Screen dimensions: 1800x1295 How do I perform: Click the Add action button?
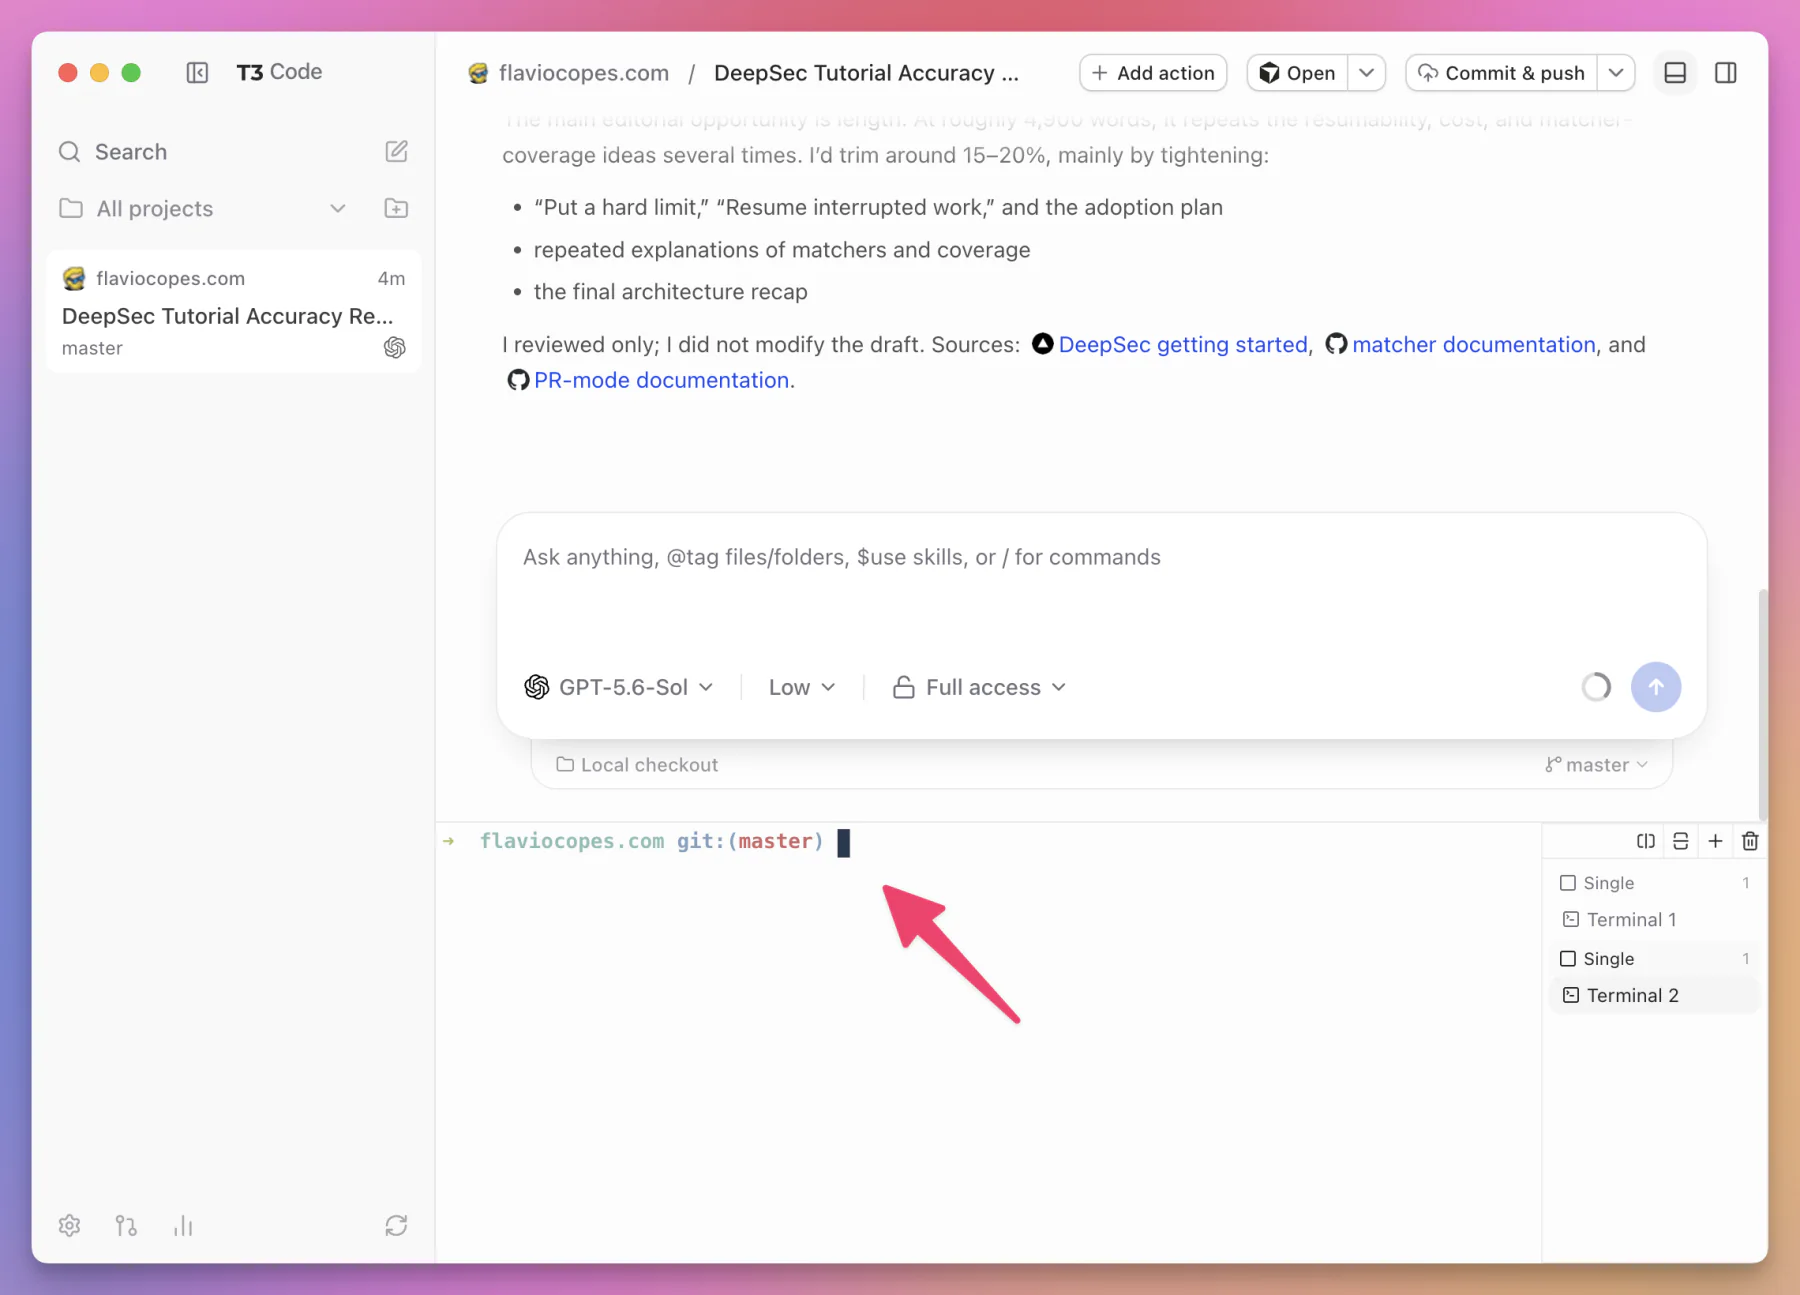tap(1153, 73)
